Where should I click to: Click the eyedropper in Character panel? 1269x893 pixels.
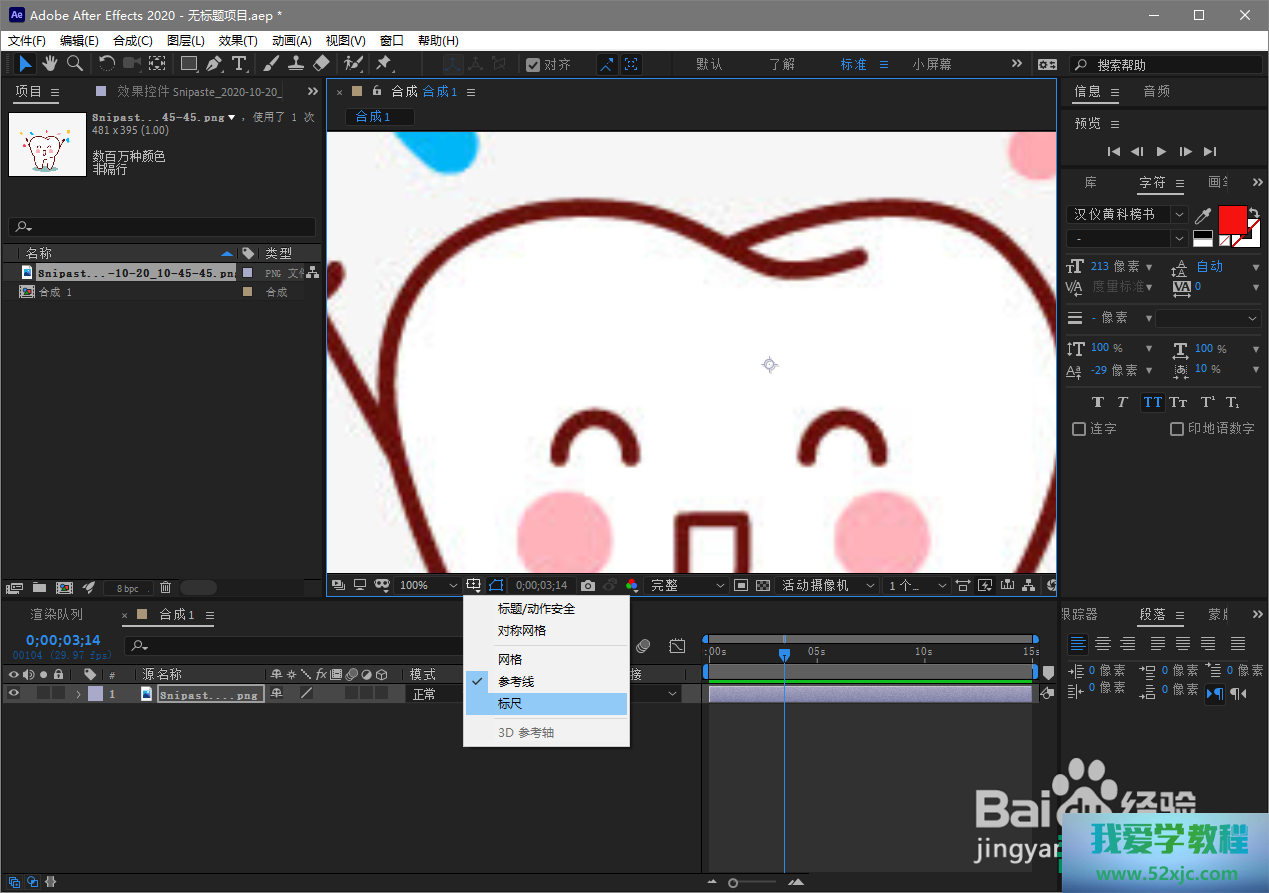tap(1204, 216)
